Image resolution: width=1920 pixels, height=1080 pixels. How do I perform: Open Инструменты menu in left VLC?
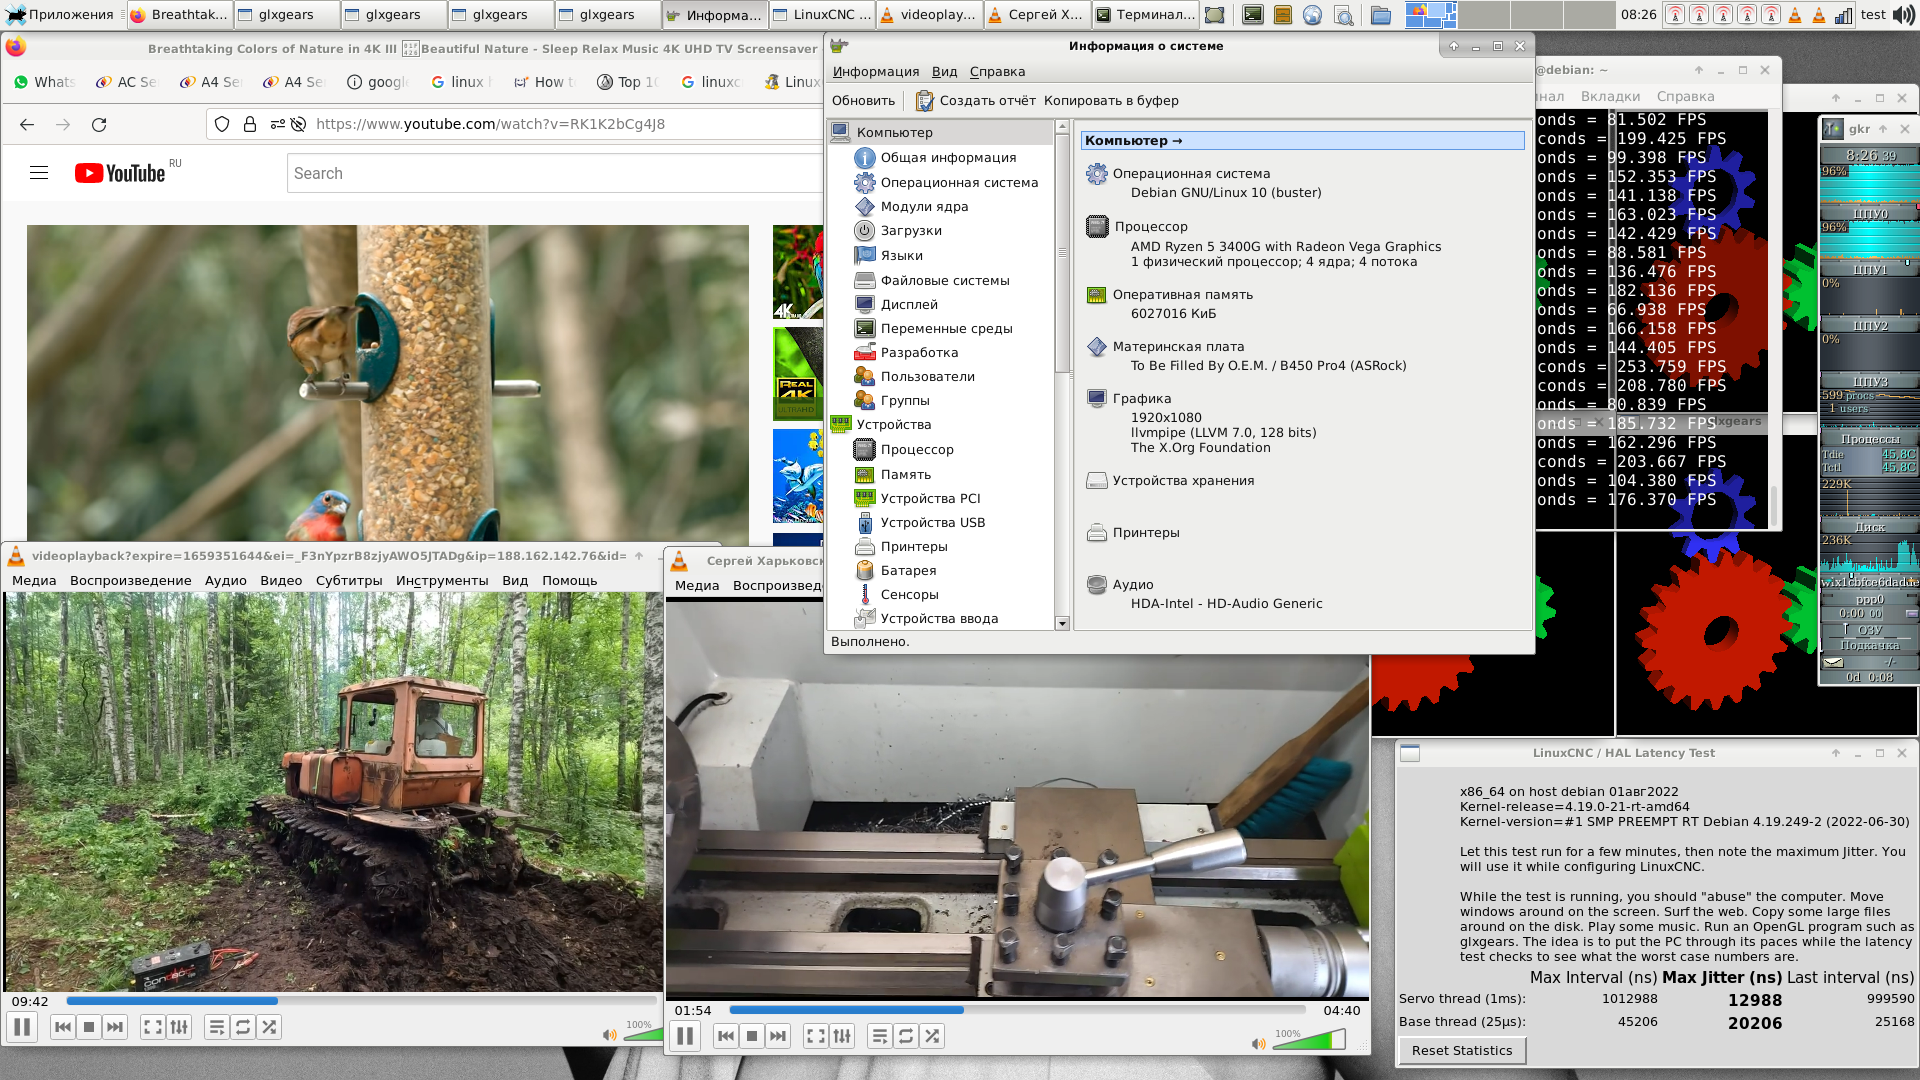[x=442, y=581]
